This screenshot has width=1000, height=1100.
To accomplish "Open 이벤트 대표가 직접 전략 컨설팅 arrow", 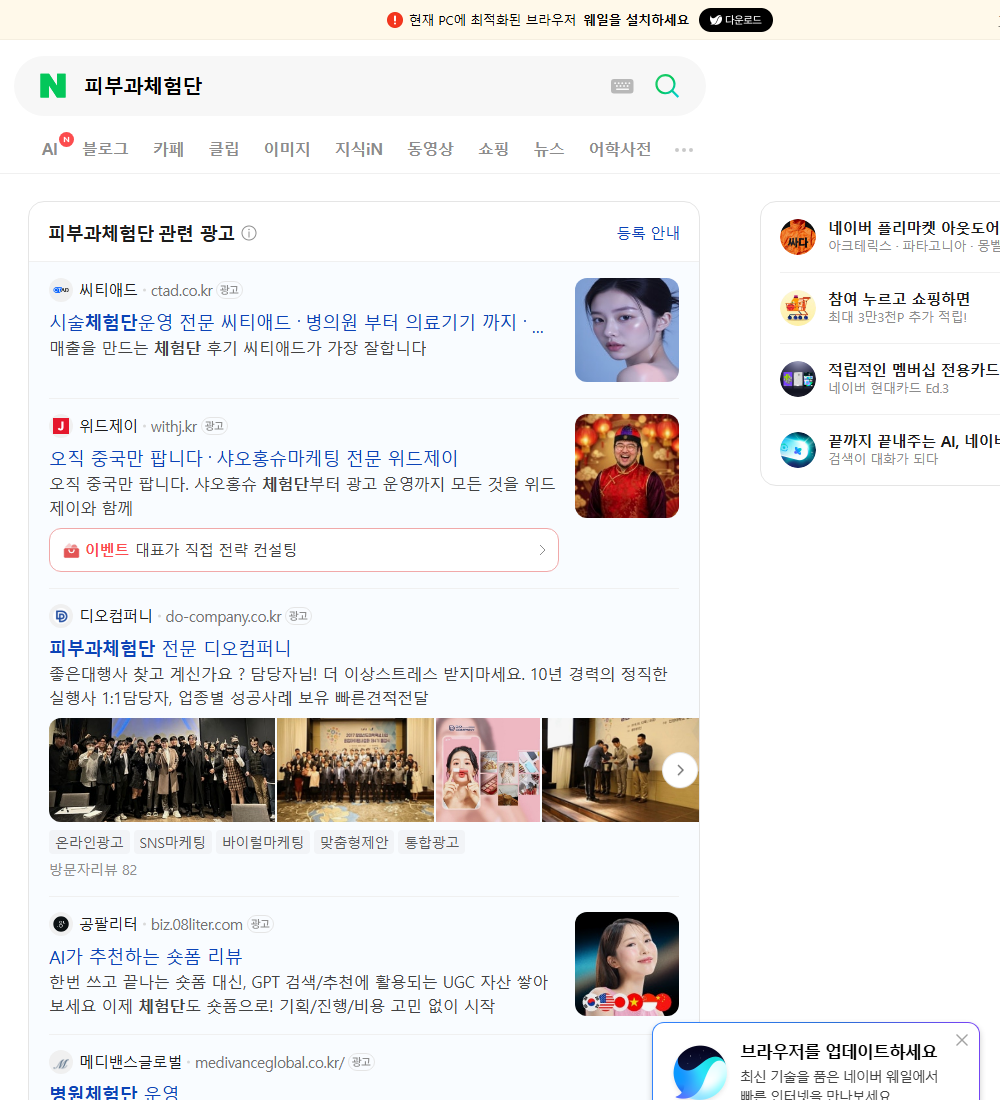I will (542, 550).
